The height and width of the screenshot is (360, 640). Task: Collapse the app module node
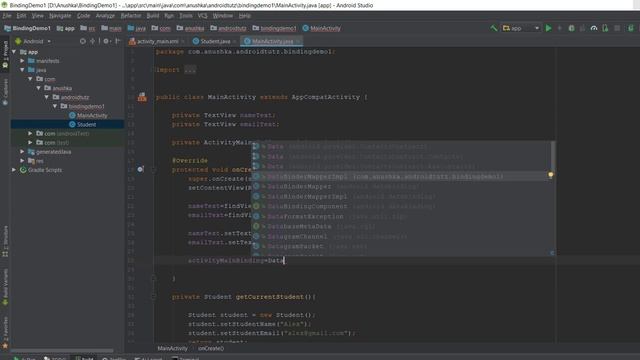tap(14, 52)
